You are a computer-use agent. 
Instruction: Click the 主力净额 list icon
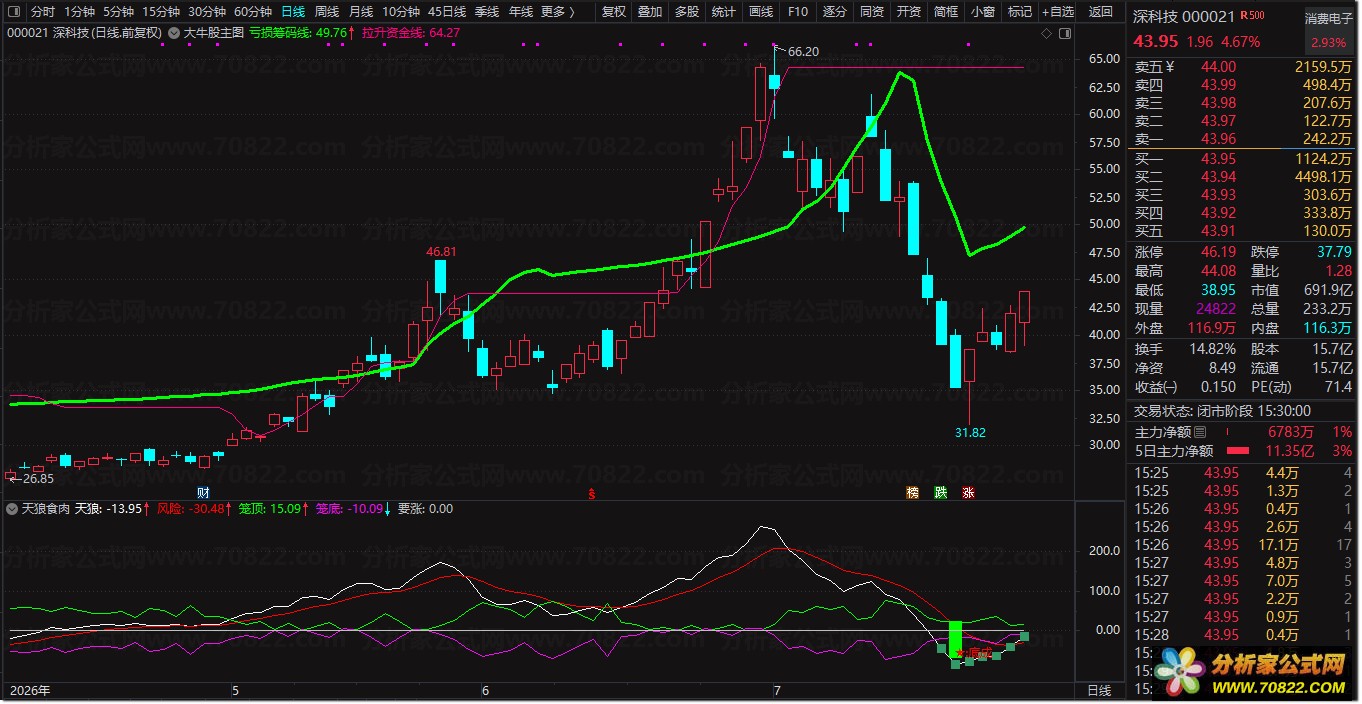tap(1200, 432)
